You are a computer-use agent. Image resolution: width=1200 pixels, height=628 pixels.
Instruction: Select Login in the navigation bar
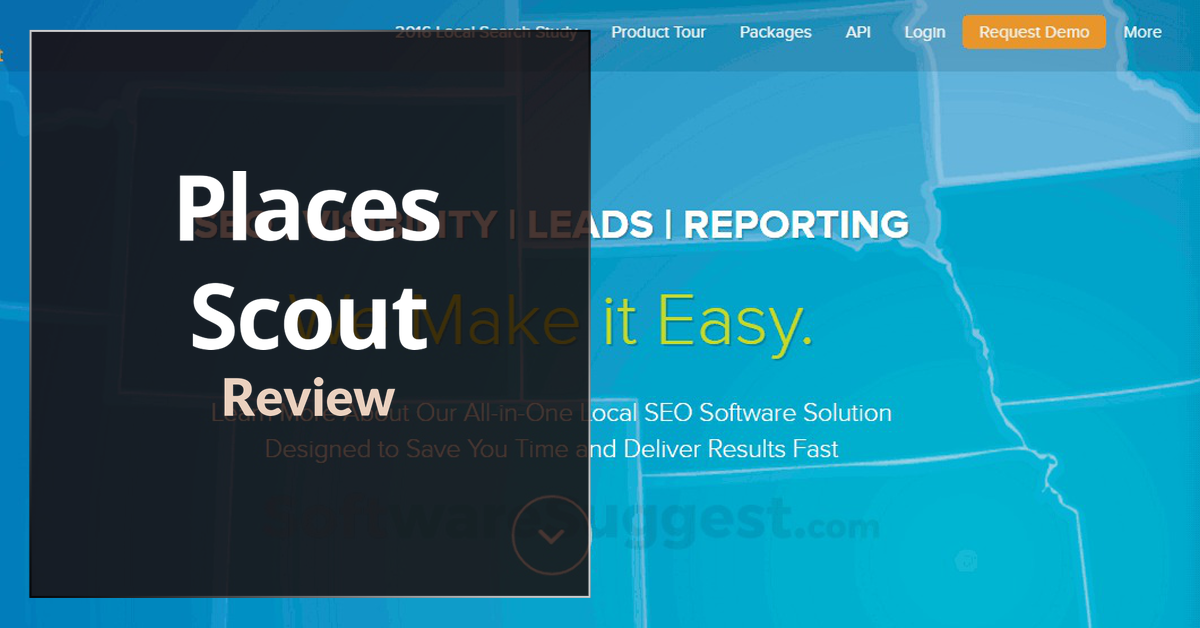point(924,32)
